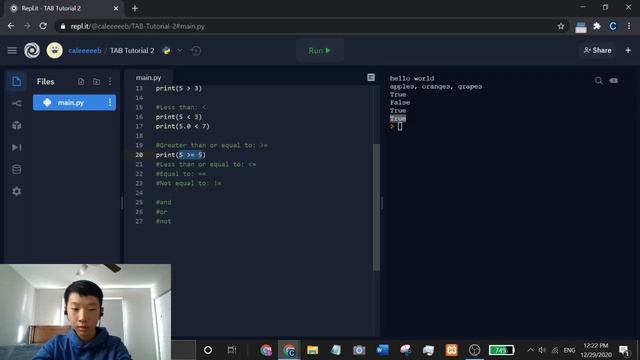The image size is (640, 360).
Task: Open File Explorer from the taskbar
Action: pos(313,350)
